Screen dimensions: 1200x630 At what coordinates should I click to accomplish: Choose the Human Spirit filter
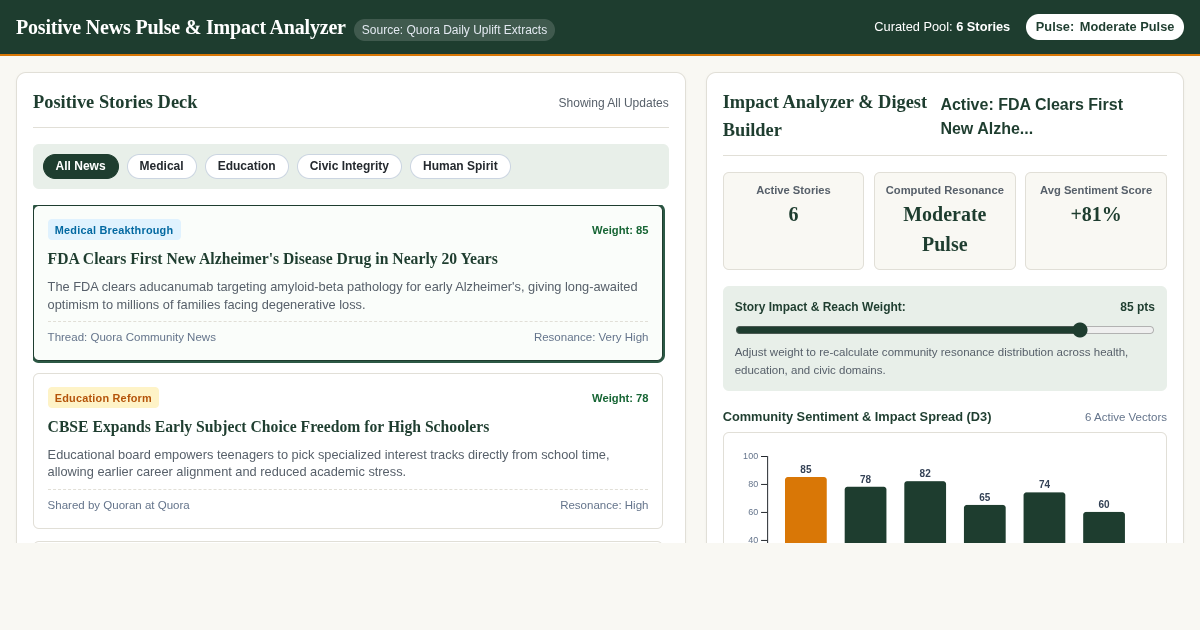click(x=460, y=166)
